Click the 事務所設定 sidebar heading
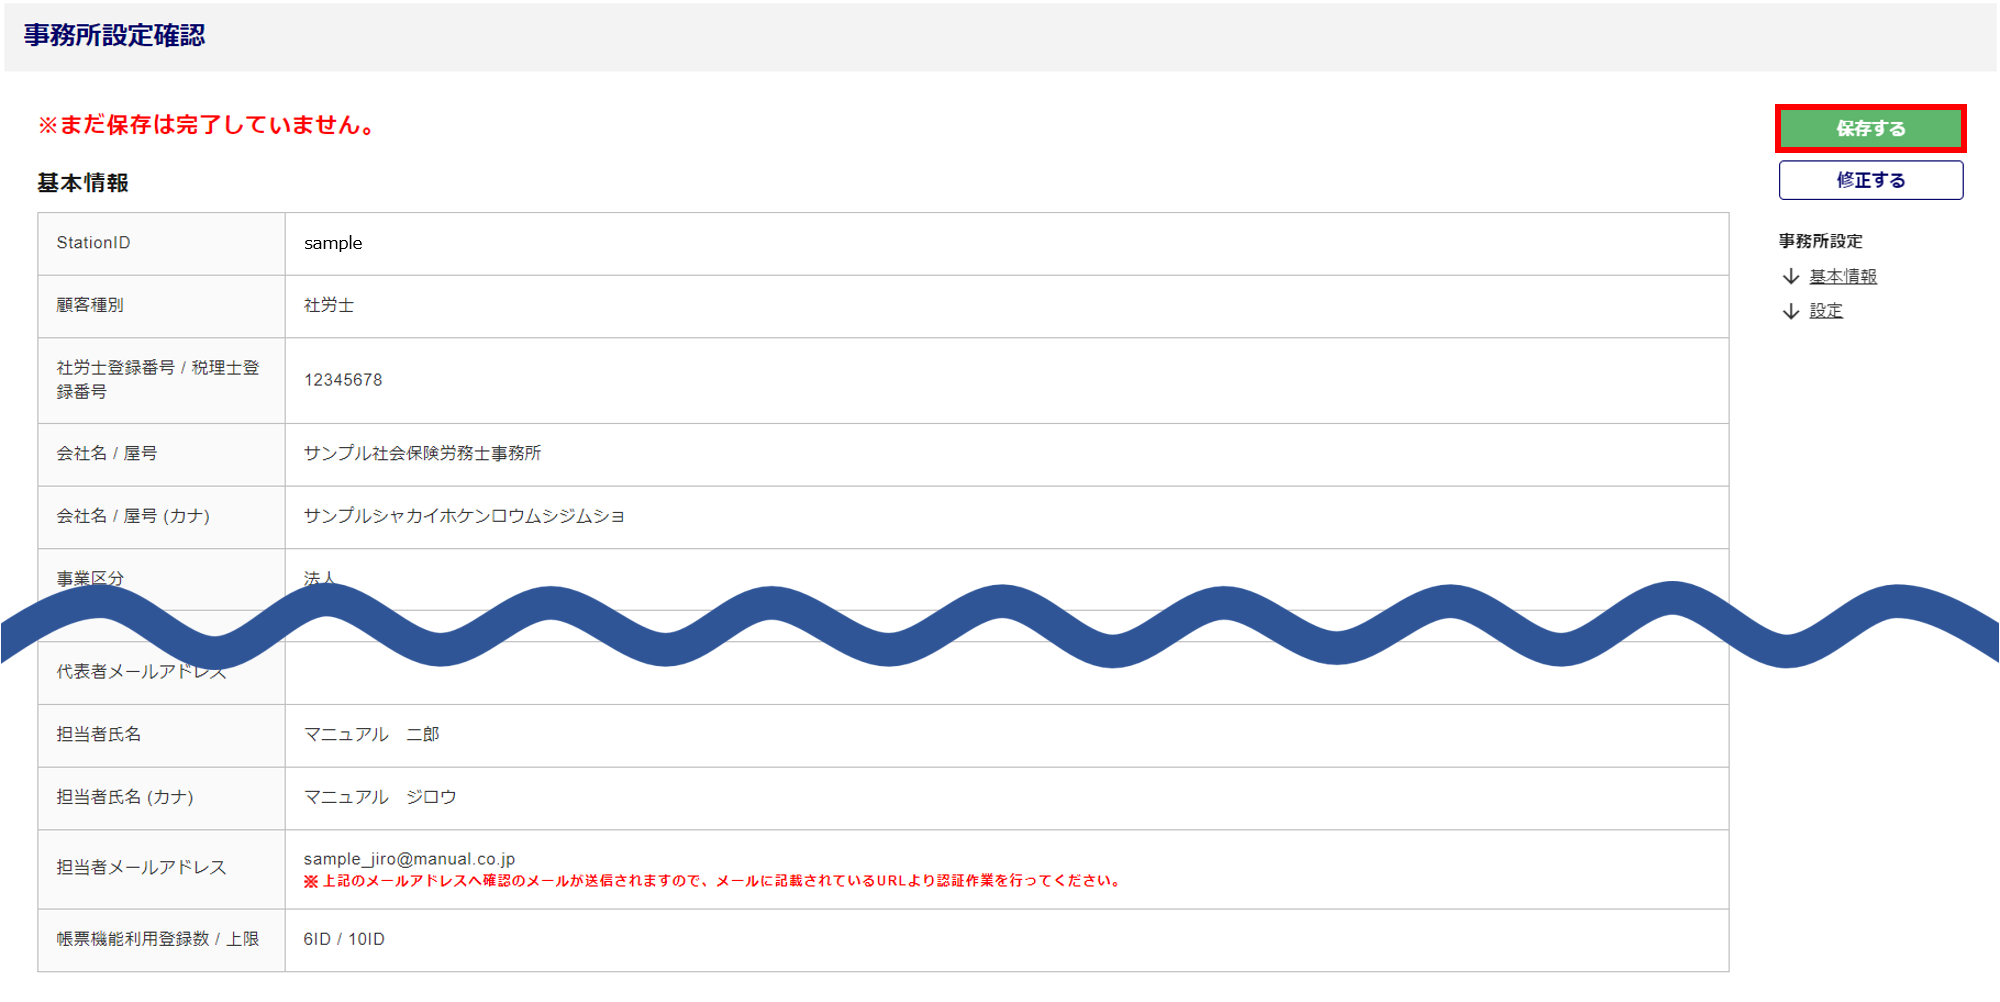This screenshot has height=1002, width=2000. click(1820, 241)
